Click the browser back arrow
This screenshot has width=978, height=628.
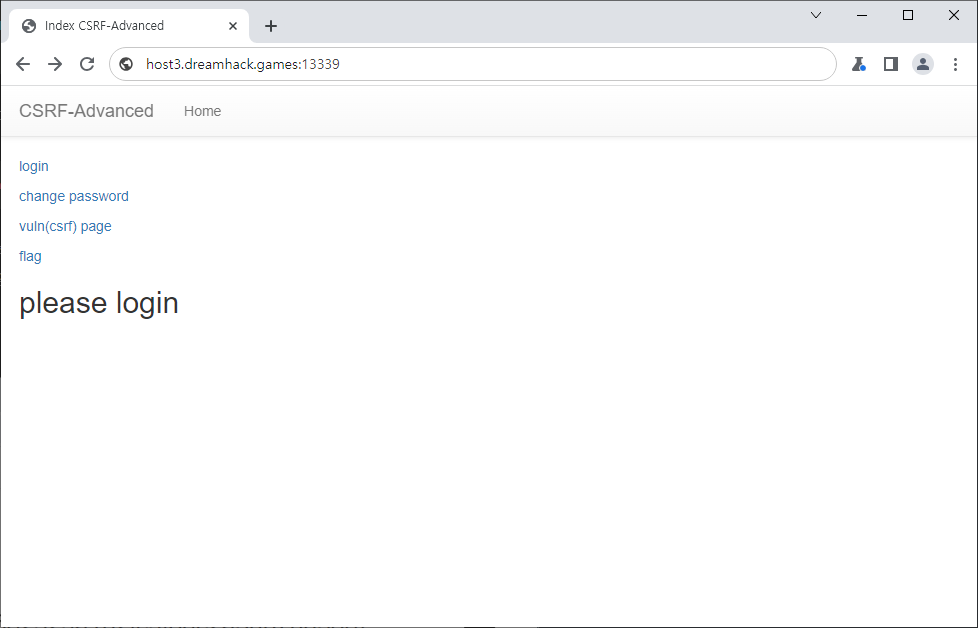(x=23, y=64)
